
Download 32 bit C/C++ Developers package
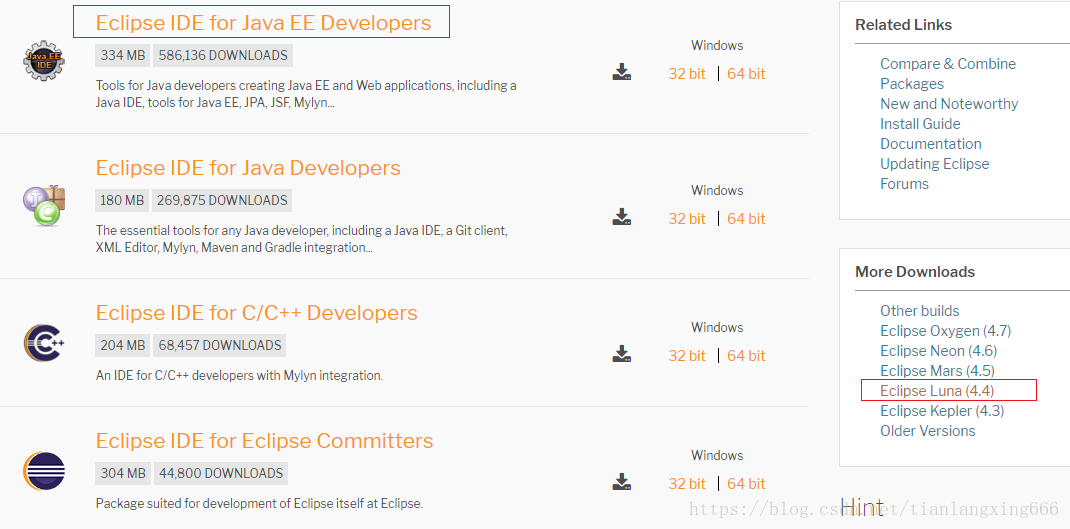[686, 356]
